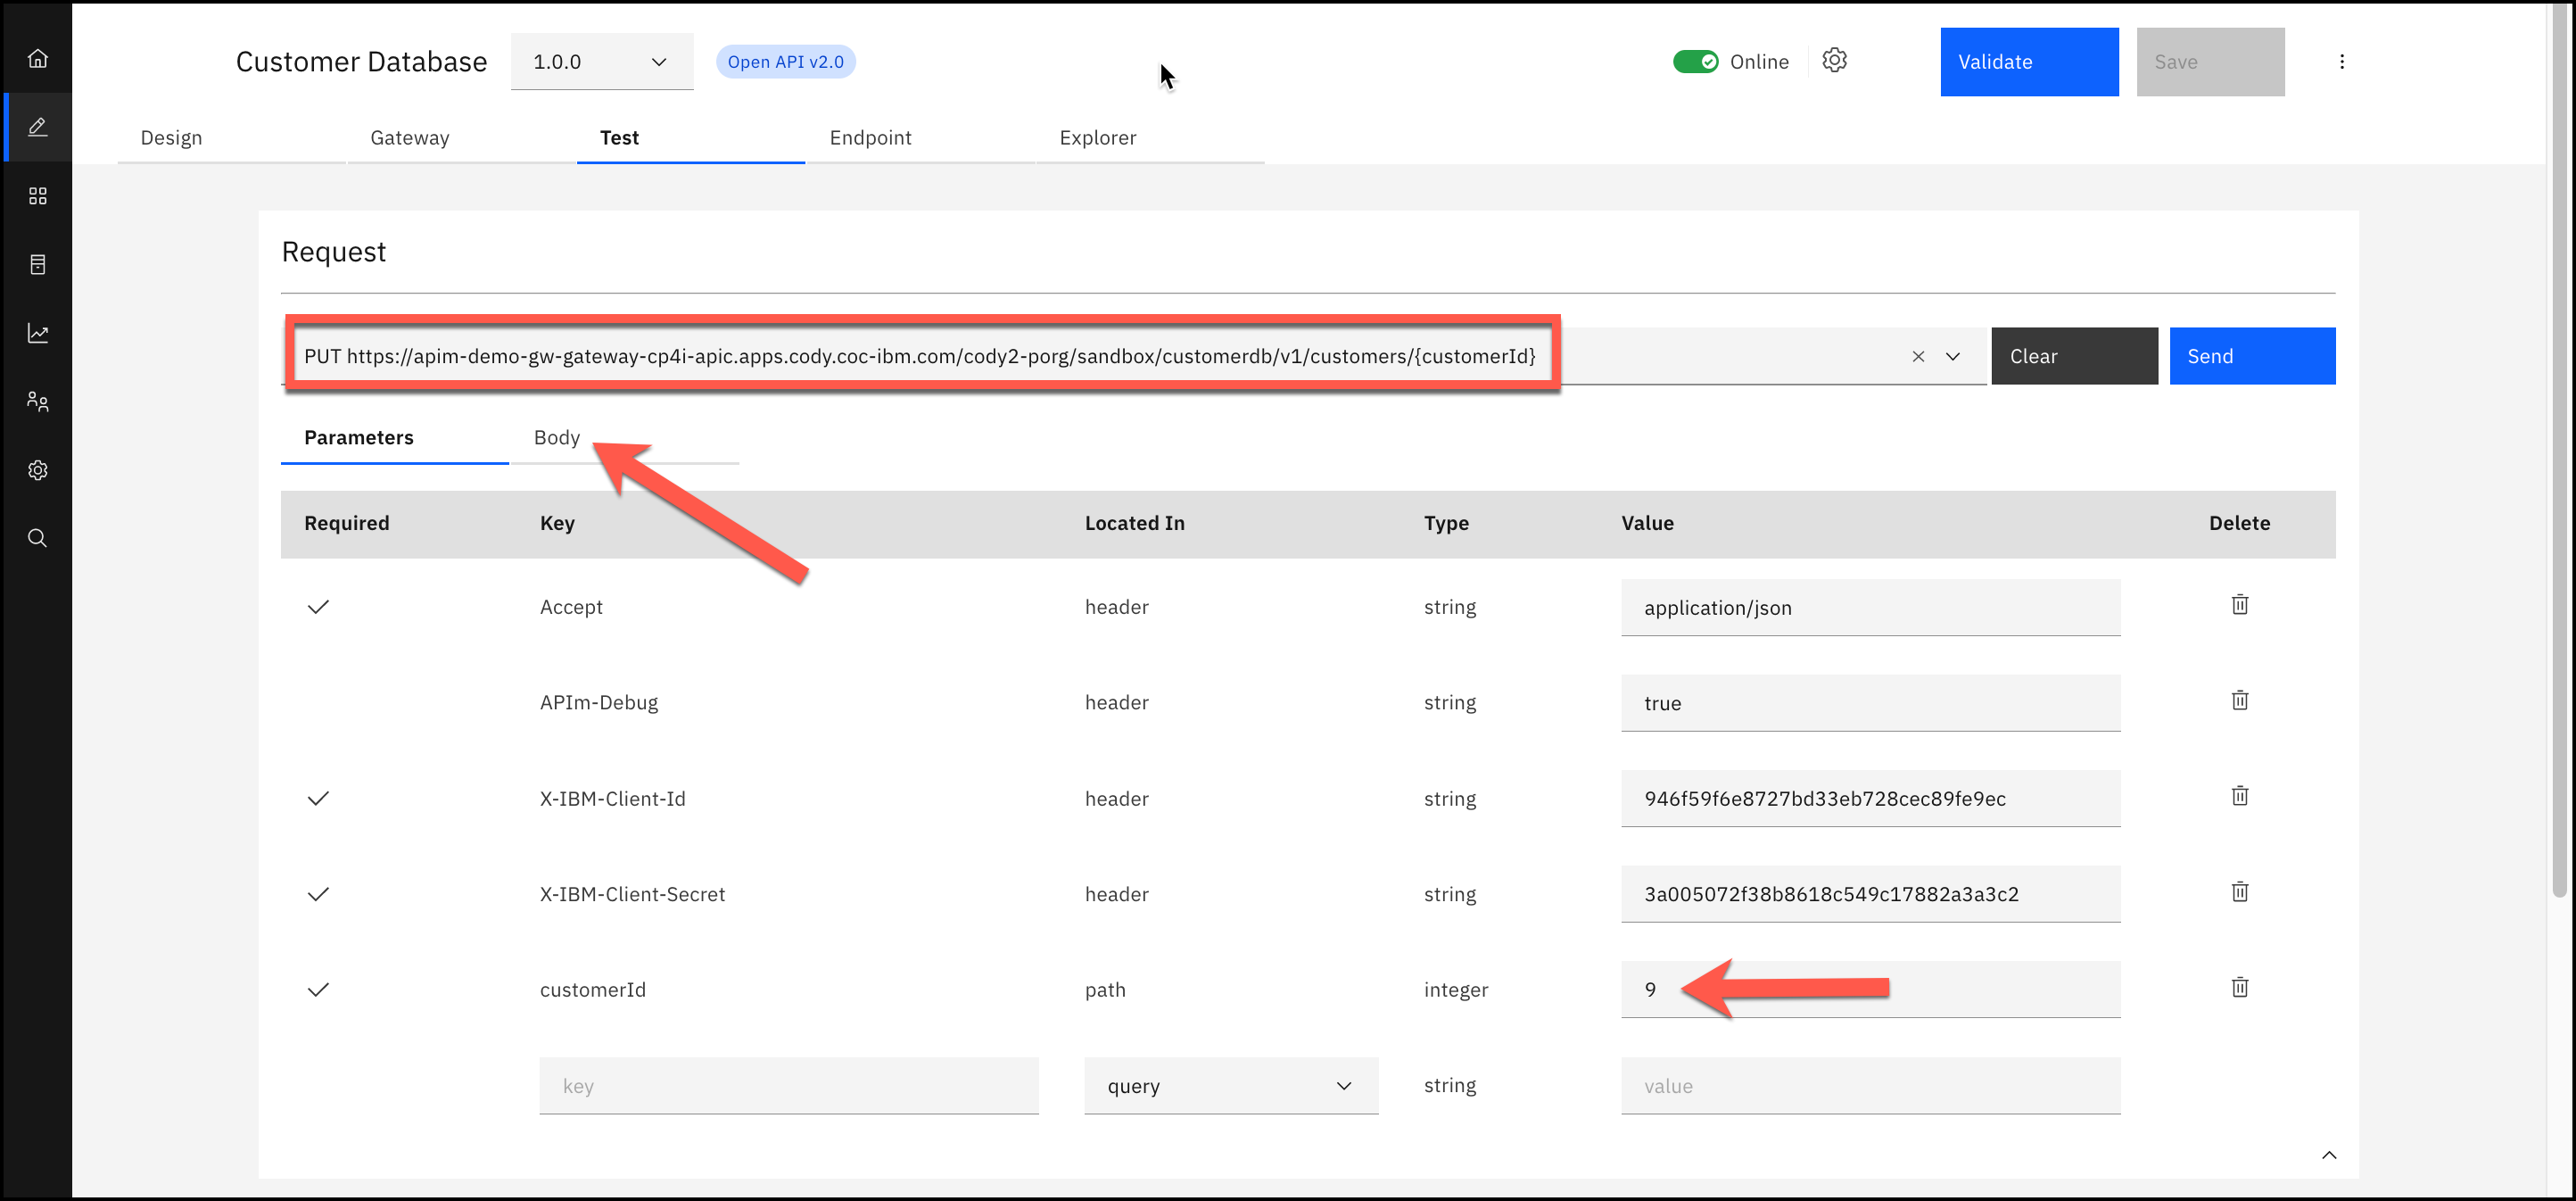Open the Analytics chart sidebar icon
The height and width of the screenshot is (1201, 2576).
click(37, 333)
